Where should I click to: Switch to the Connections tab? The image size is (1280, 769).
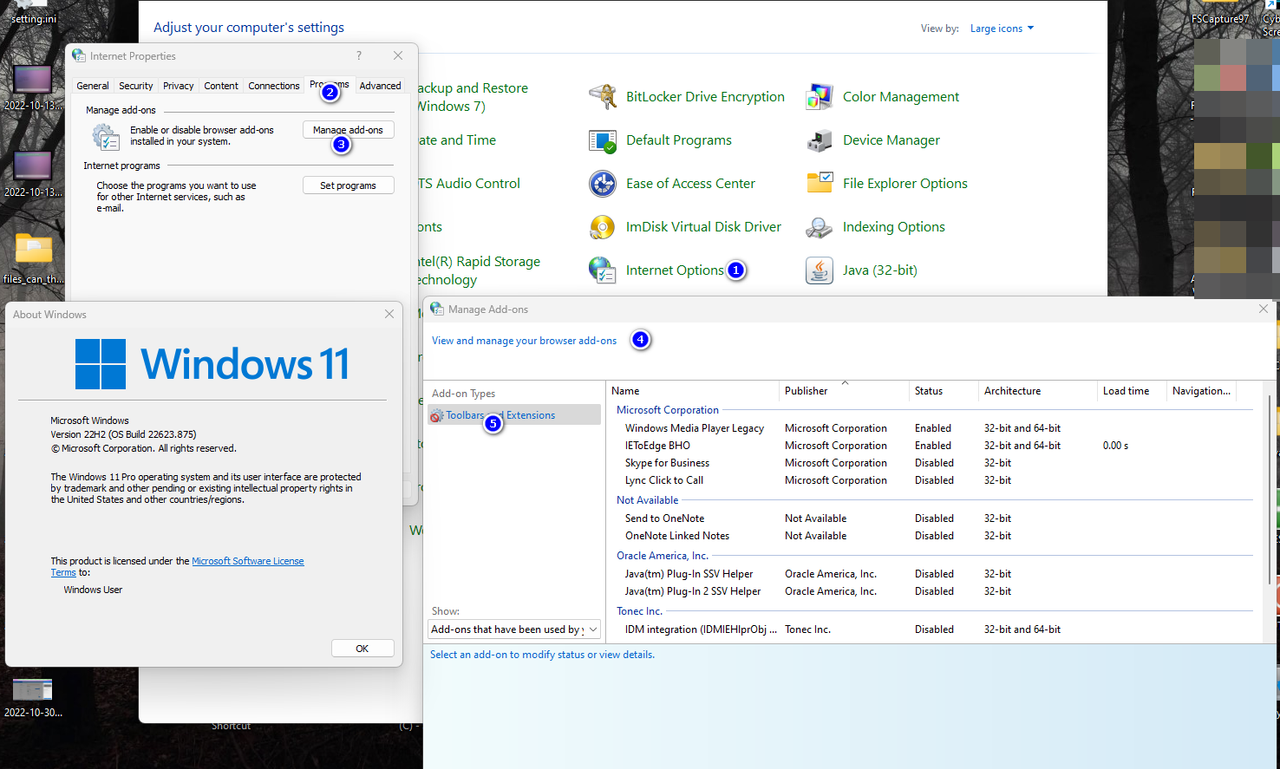[274, 86]
